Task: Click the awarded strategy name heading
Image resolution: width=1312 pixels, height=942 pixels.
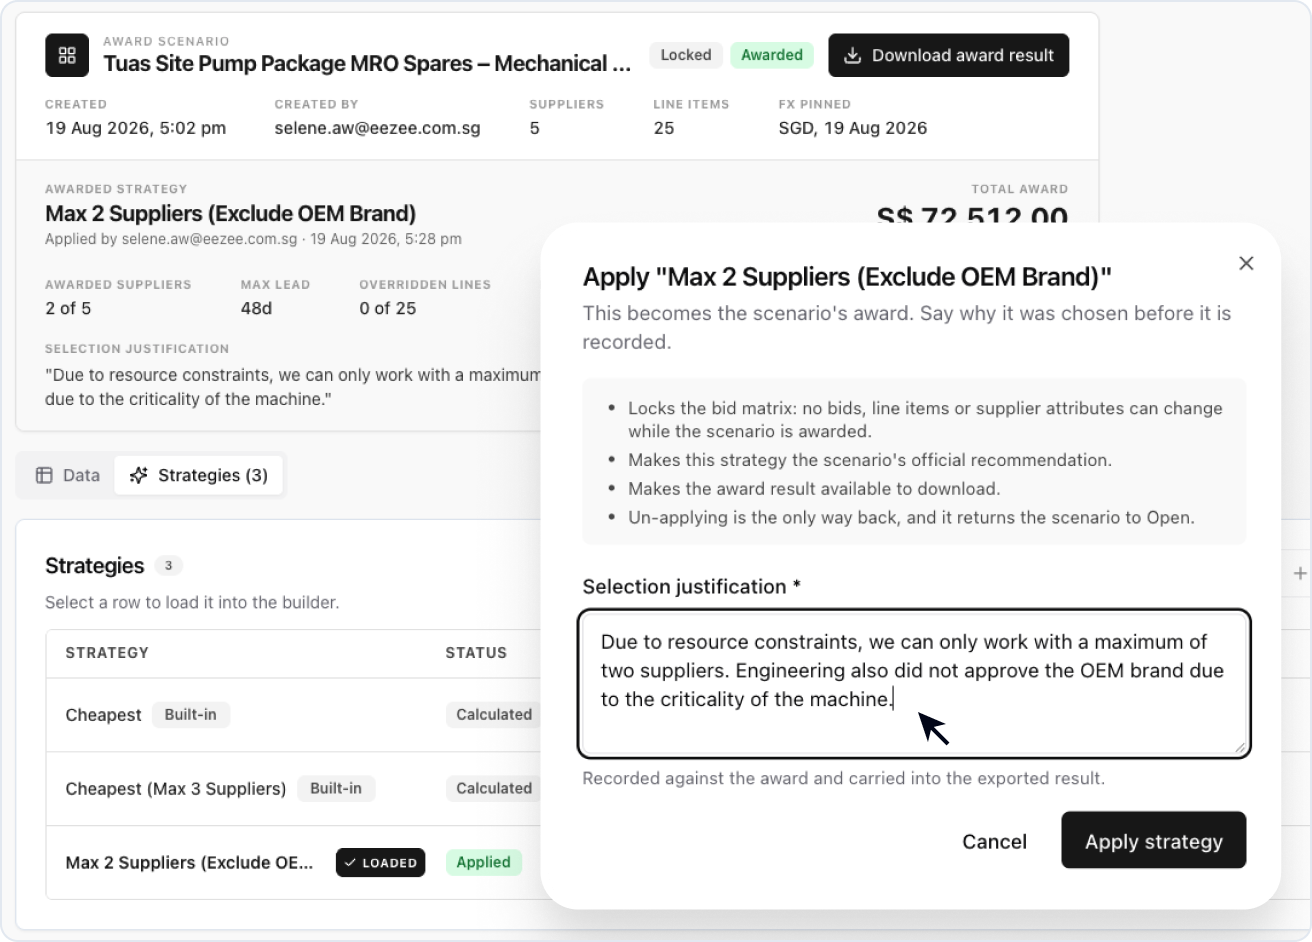Action: (230, 214)
